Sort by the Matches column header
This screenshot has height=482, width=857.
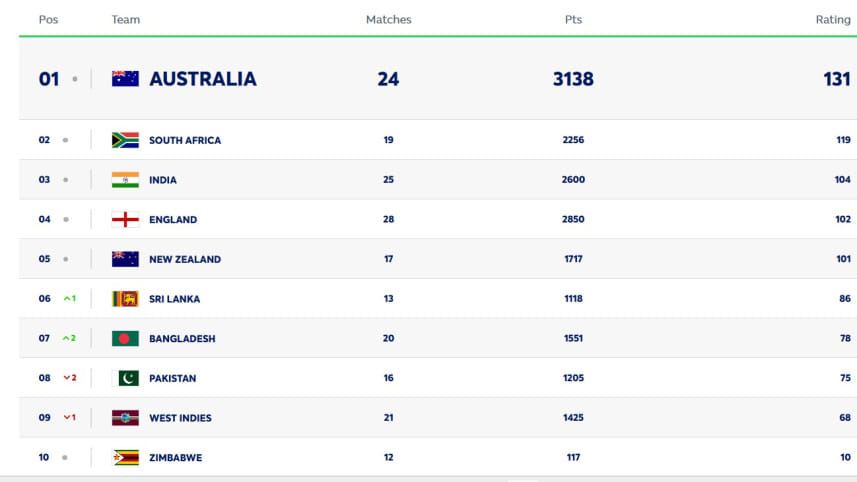point(389,20)
